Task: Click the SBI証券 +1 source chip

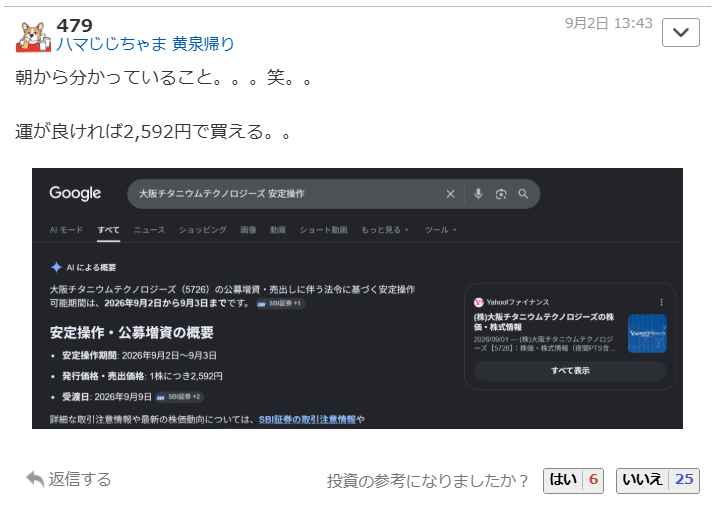Action: pyautogui.click(x=280, y=304)
